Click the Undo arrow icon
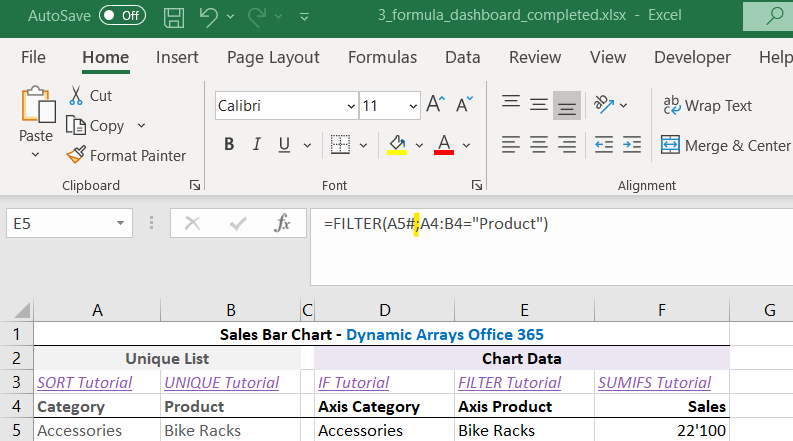 point(208,16)
